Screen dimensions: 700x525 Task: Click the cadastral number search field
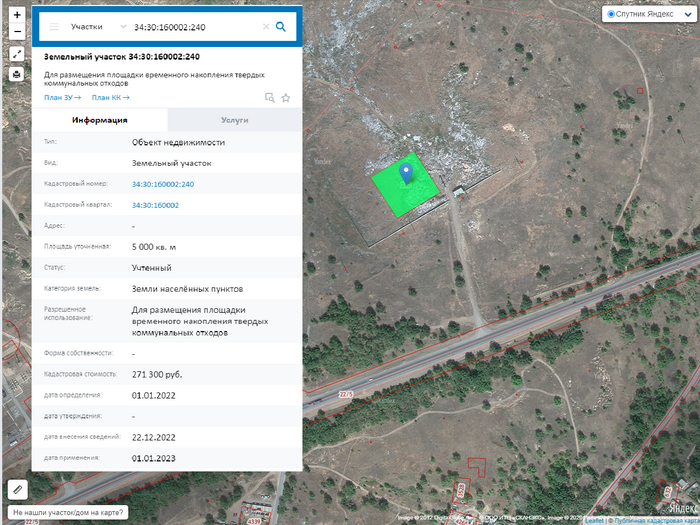pyautogui.click(x=195, y=27)
